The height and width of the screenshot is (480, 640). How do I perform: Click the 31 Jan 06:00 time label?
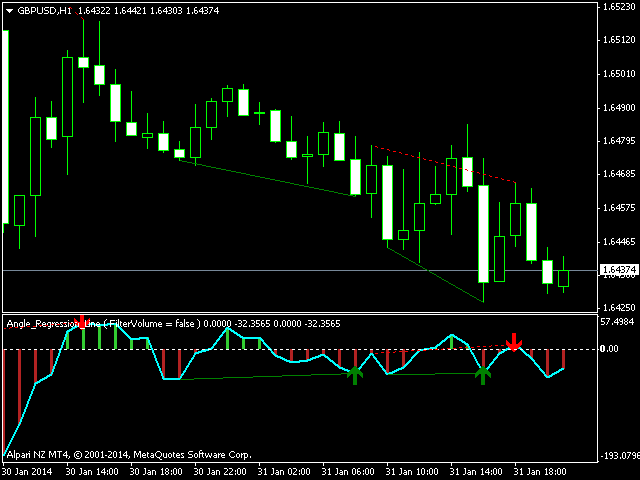(x=348, y=472)
